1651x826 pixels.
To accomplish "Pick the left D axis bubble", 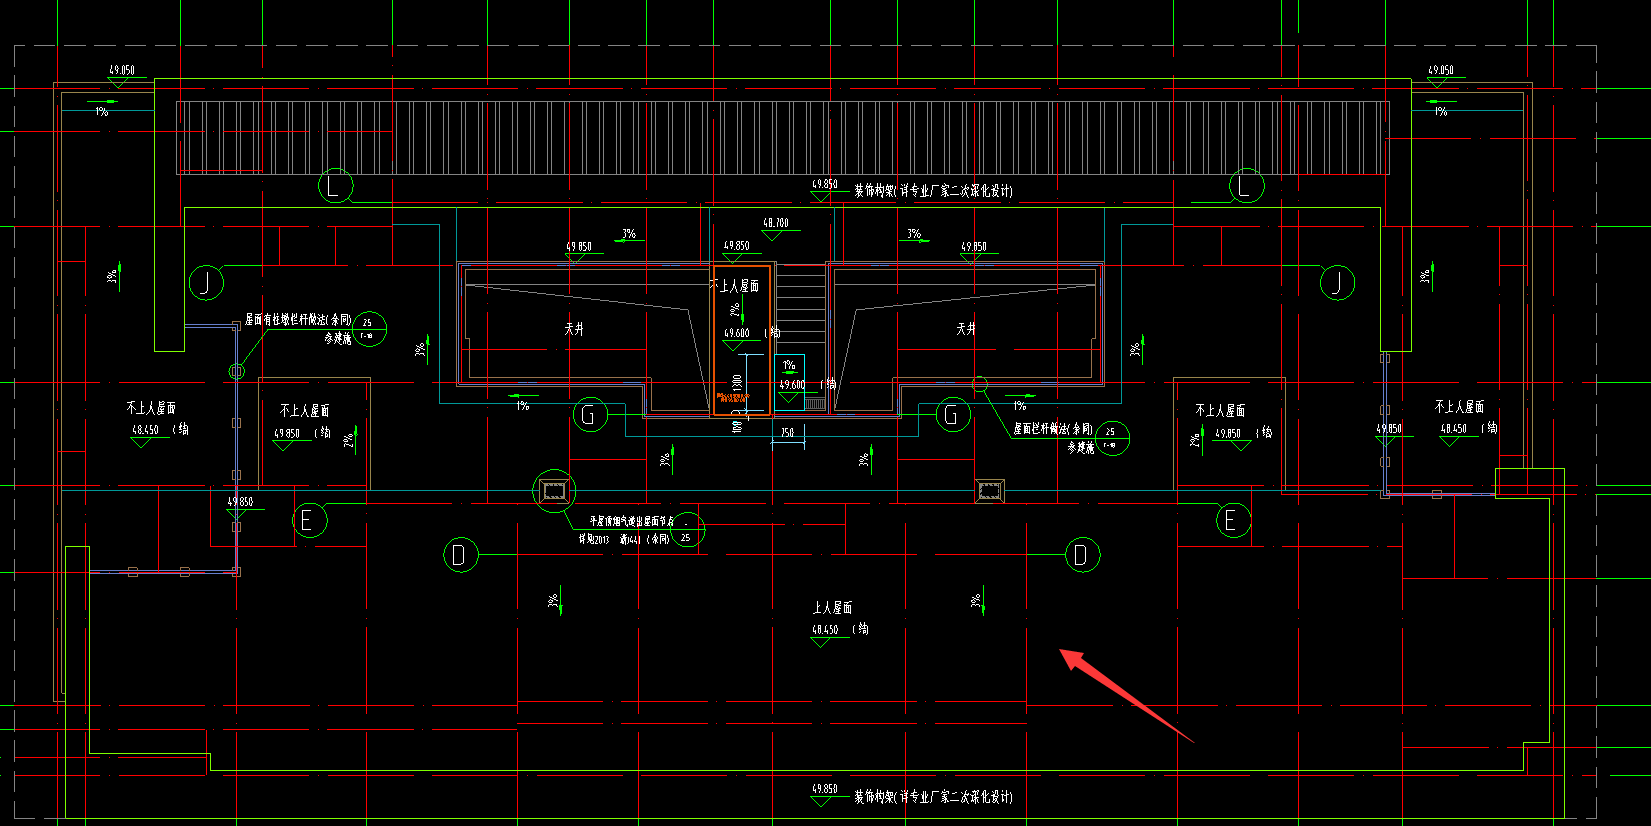I will point(460,555).
